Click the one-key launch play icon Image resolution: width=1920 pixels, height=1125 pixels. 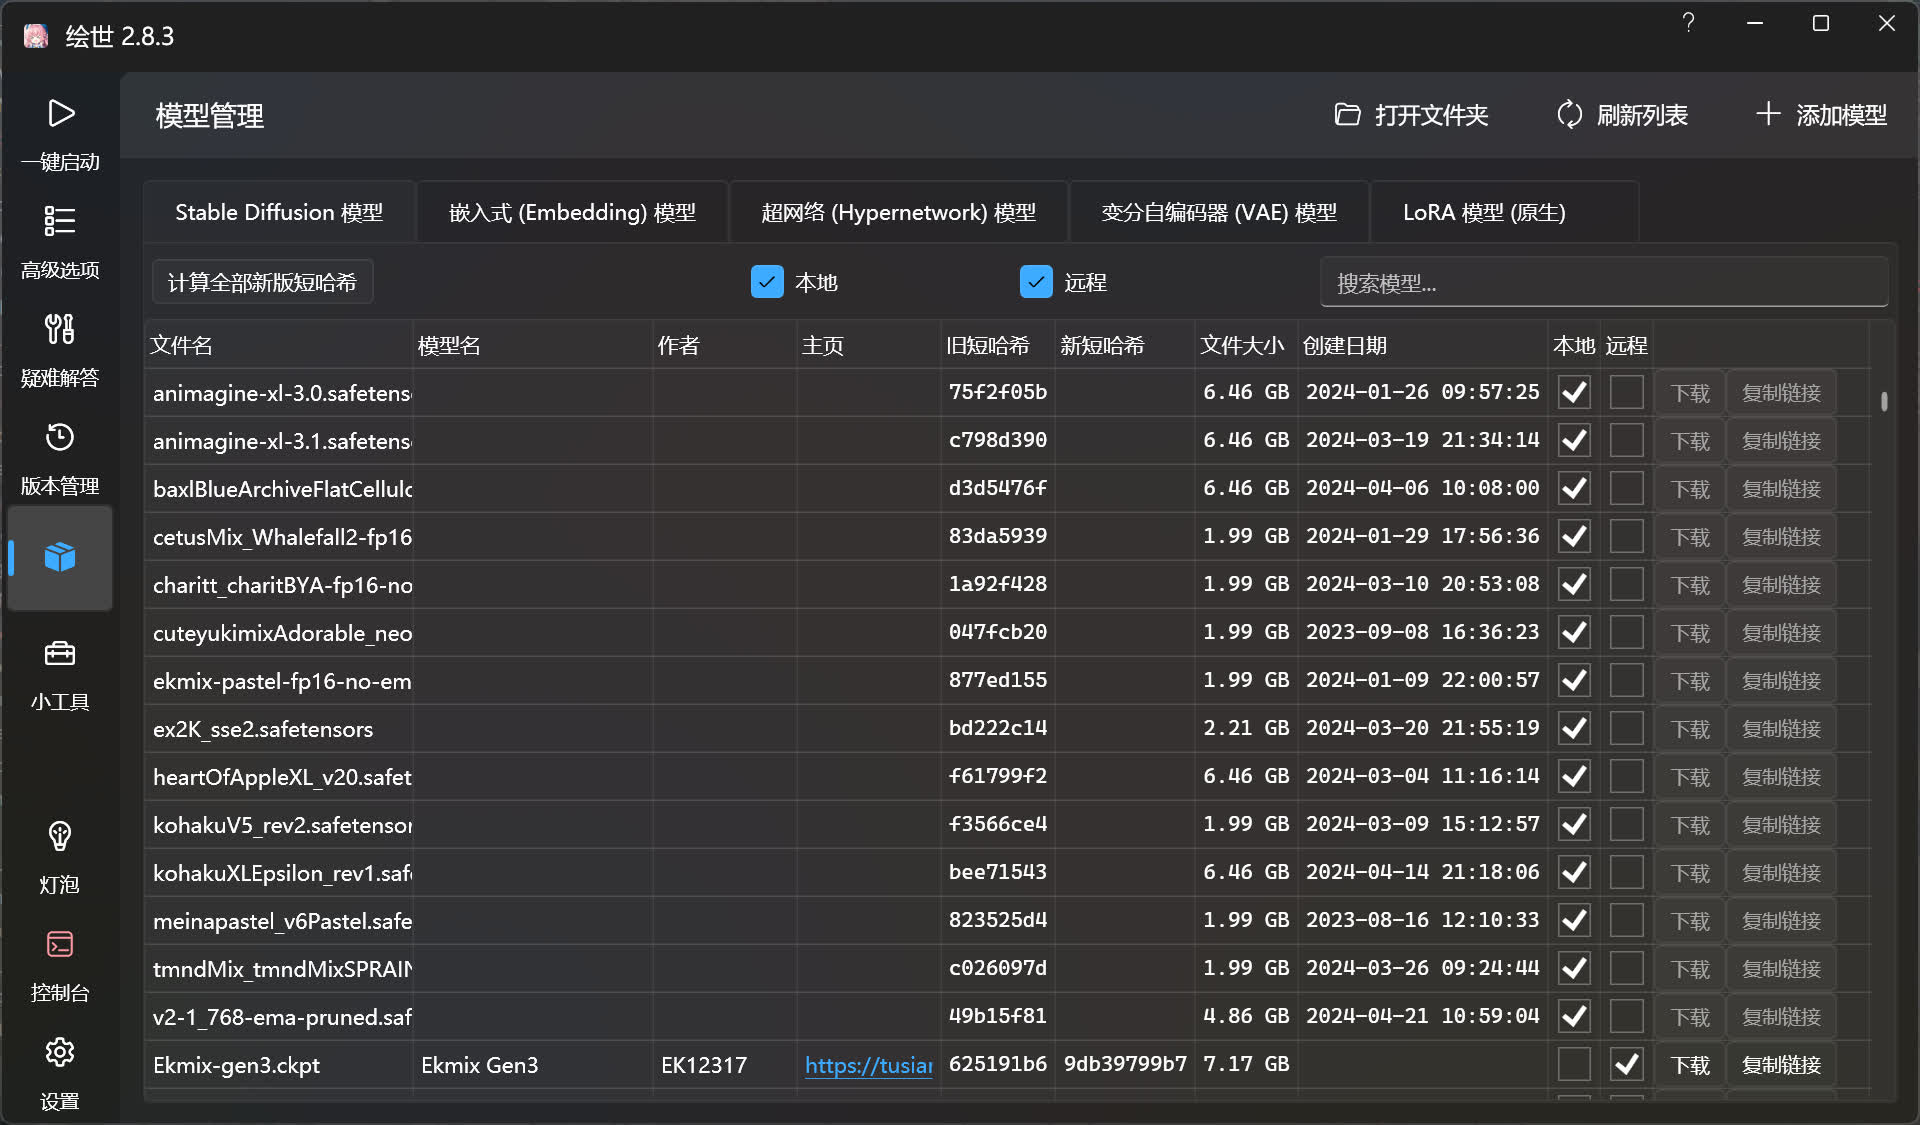(x=60, y=114)
